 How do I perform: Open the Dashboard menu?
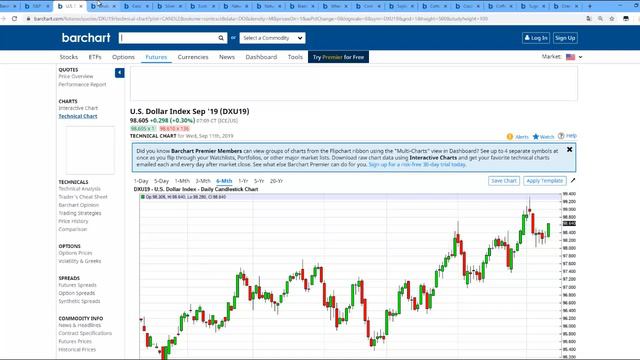tap(261, 57)
